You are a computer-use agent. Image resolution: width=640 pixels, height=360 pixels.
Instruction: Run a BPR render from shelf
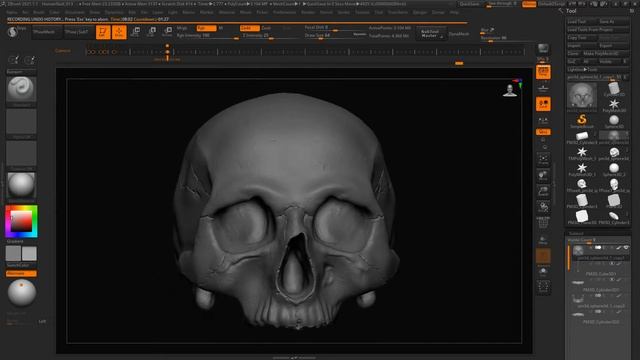pyautogui.click(x=543, y=49)
